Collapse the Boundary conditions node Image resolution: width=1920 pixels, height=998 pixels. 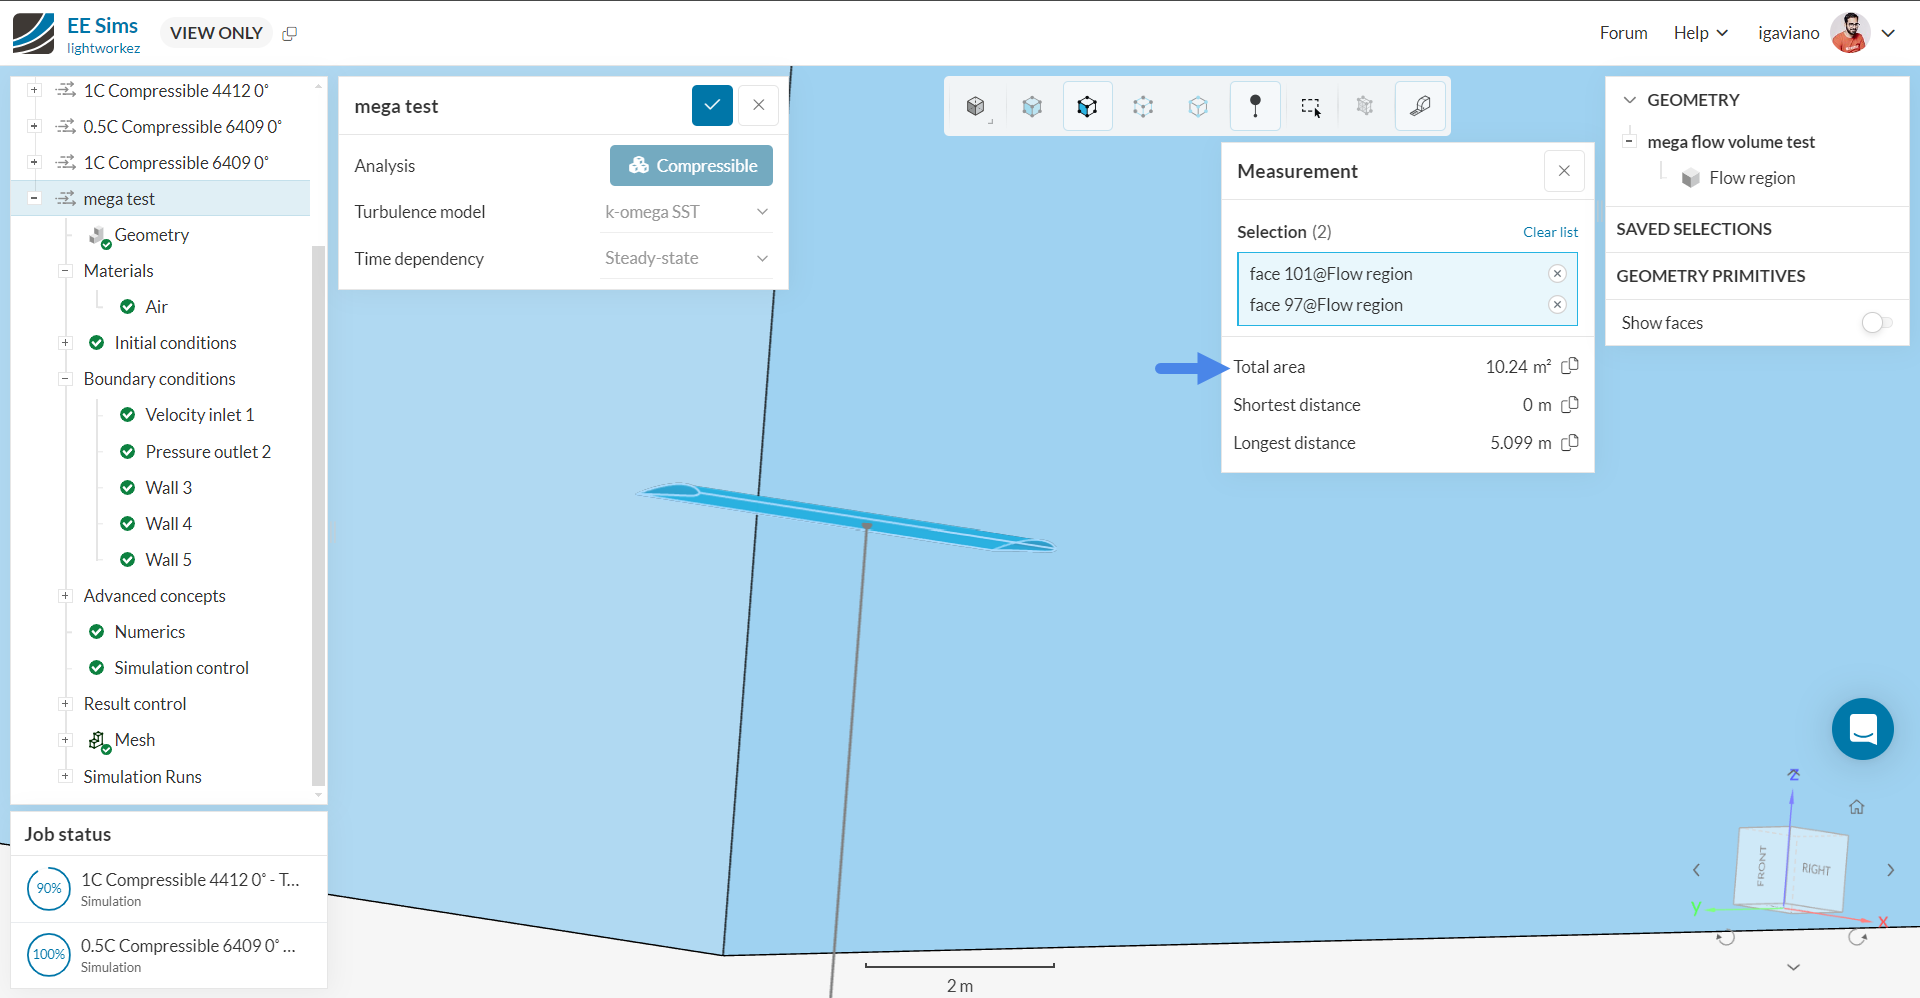pos(65,379)
